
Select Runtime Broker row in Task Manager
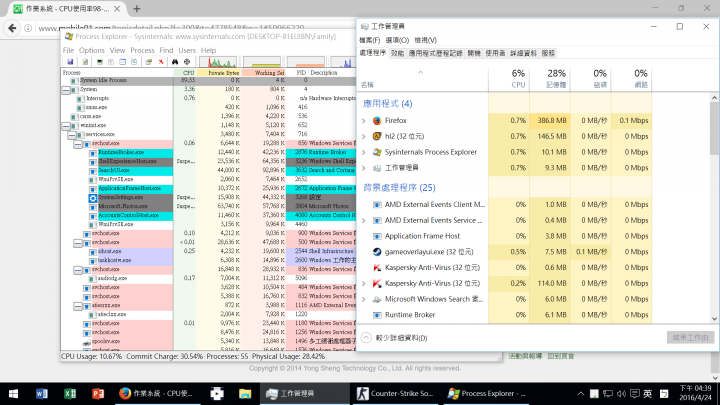click(x=505, y=315)
